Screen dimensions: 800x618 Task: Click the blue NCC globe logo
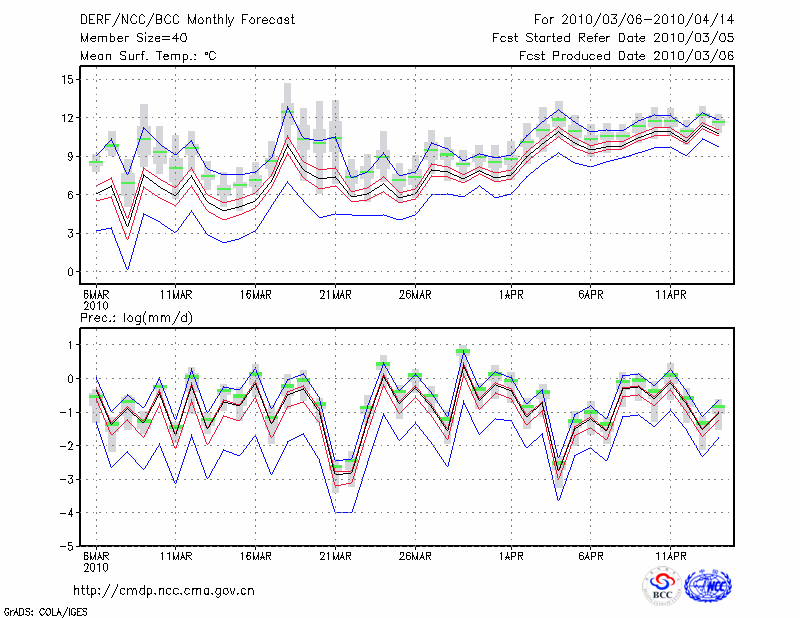[x=708, y=585]
